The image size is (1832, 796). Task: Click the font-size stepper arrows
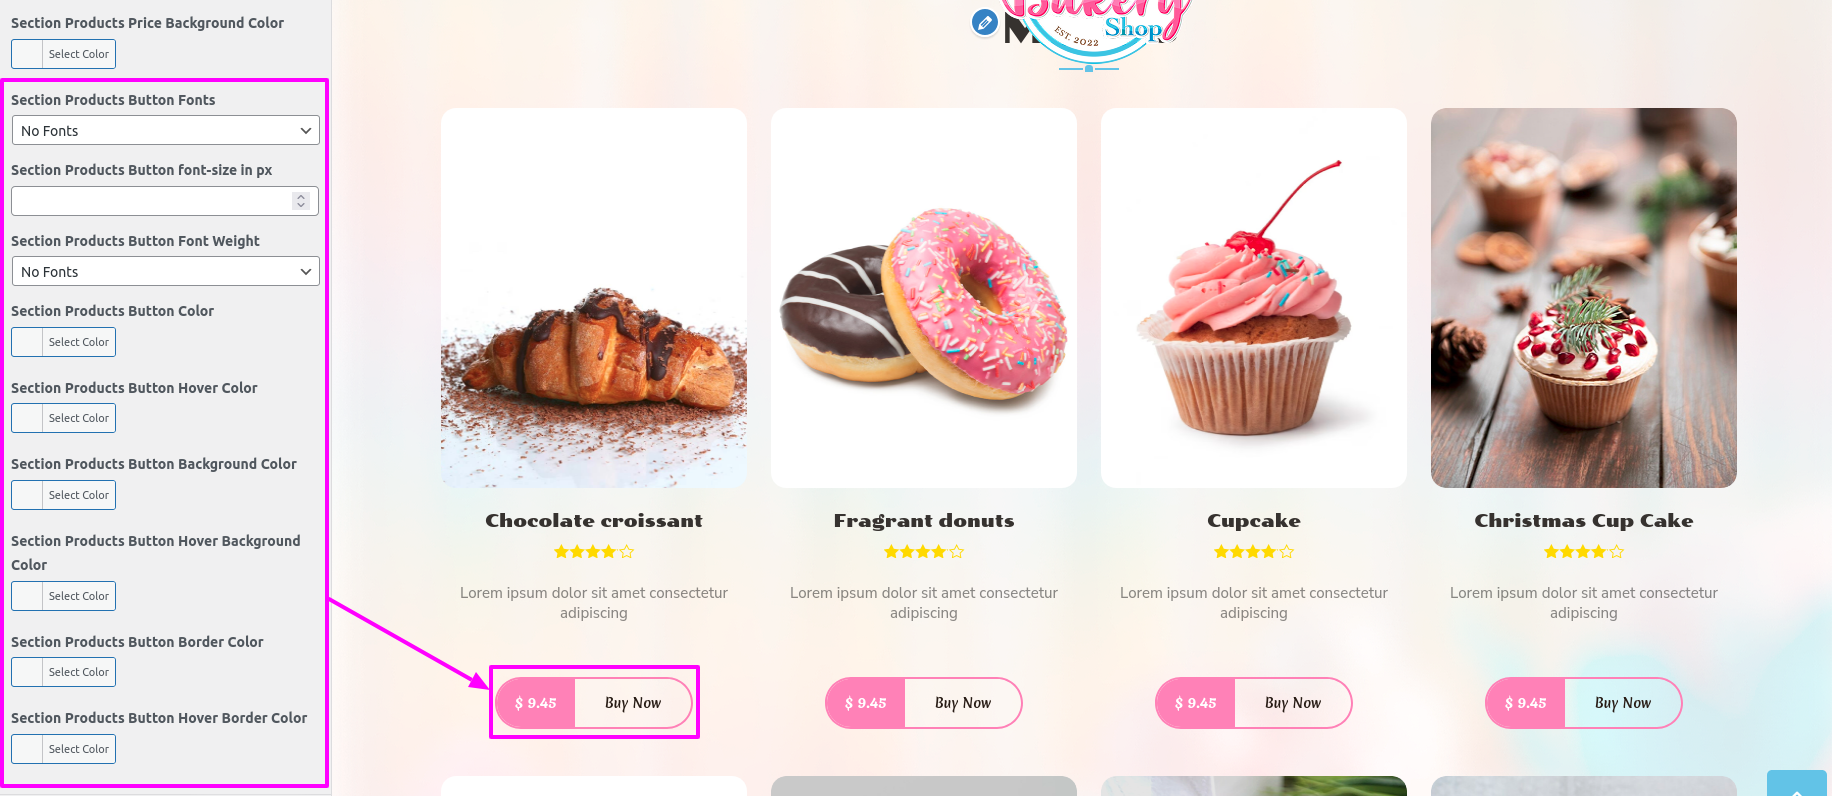300,201
